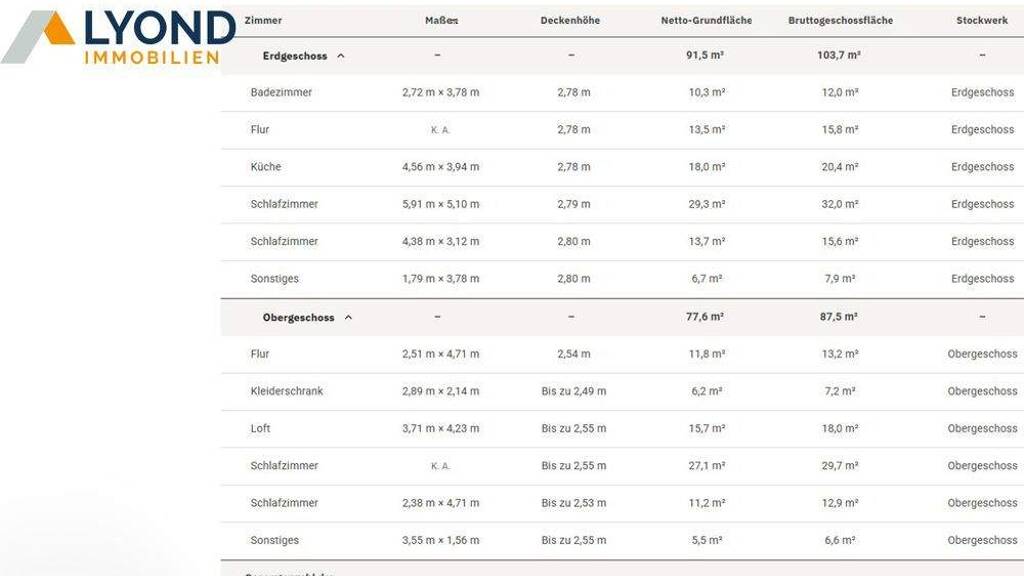This screenshot has width=1024, height=576.
Task: Click the Zimmer column header
Action: coord(263,20)
